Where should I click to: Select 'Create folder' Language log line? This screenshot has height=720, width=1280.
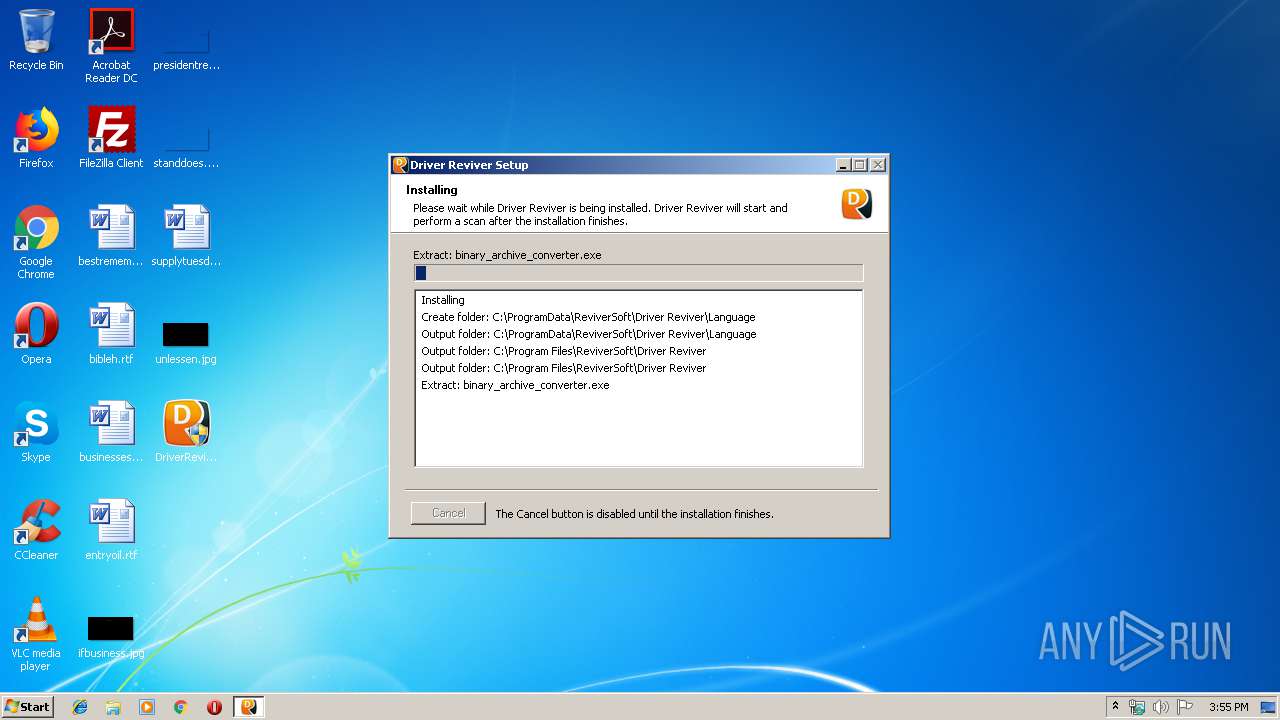pyautogui.click(x=588, y=317)
